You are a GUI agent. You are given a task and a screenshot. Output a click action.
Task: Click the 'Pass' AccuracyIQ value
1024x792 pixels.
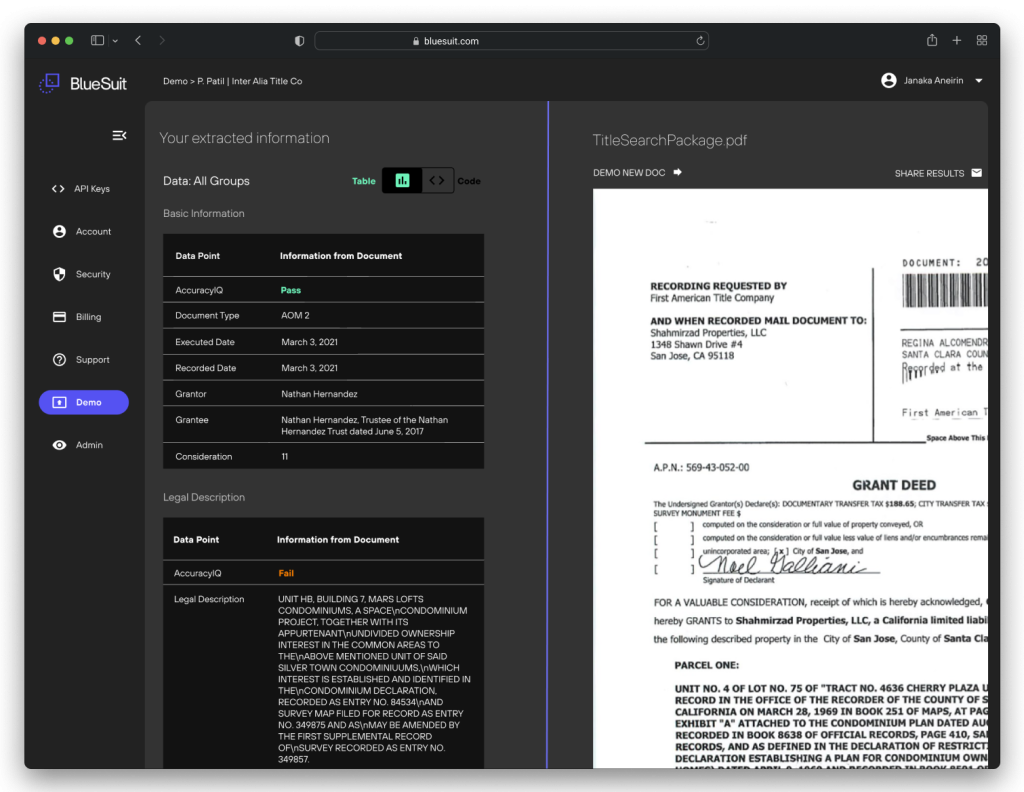(291, 290)
